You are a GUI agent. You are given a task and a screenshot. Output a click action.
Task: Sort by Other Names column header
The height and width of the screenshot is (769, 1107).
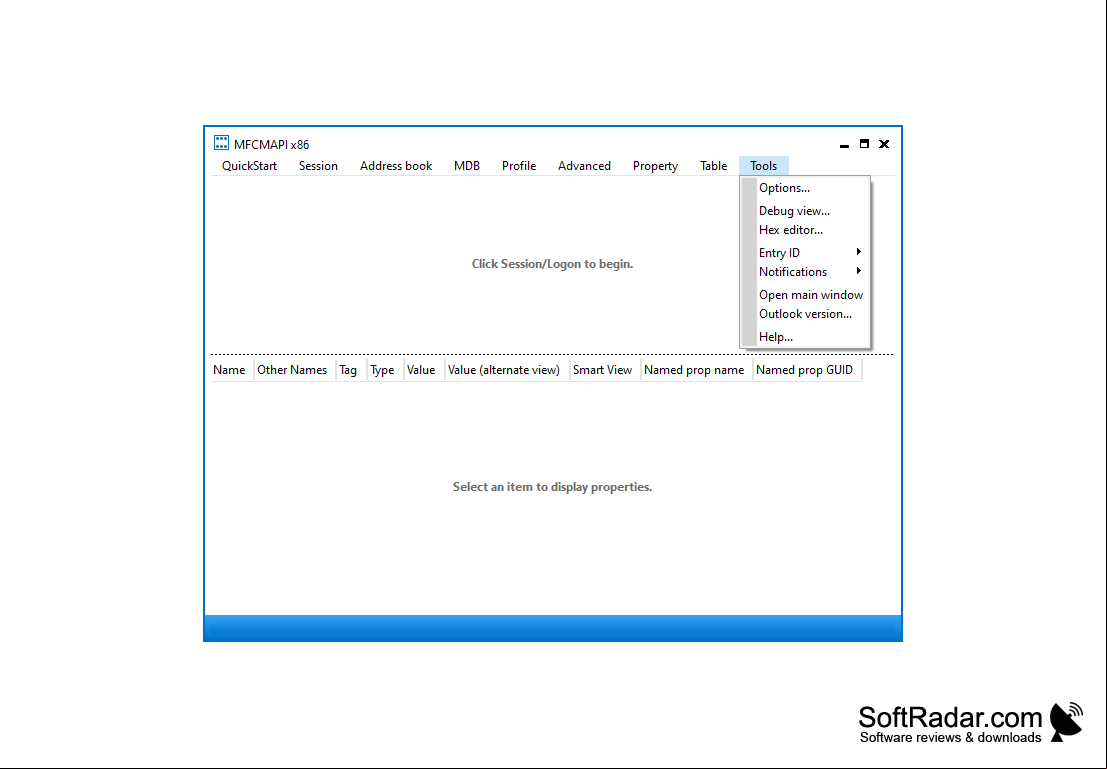point(294,369)
